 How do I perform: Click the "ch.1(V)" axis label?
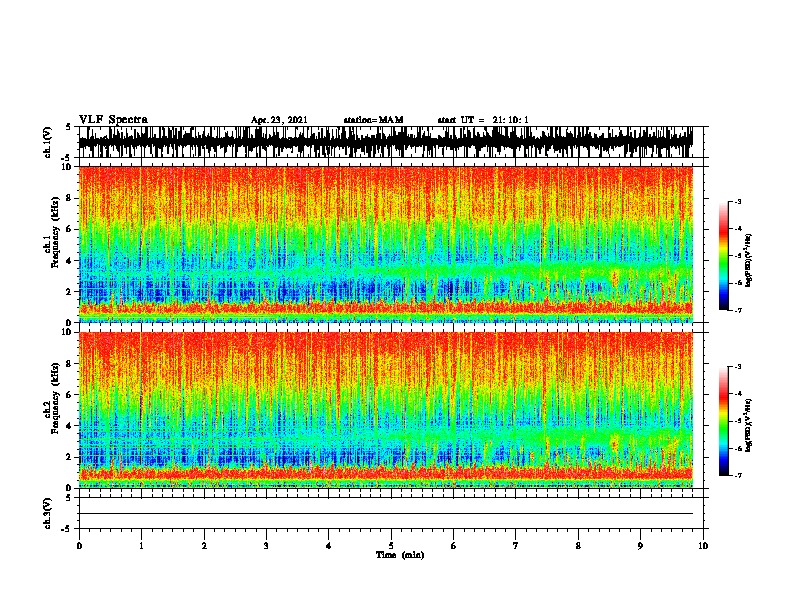point(48,142)
